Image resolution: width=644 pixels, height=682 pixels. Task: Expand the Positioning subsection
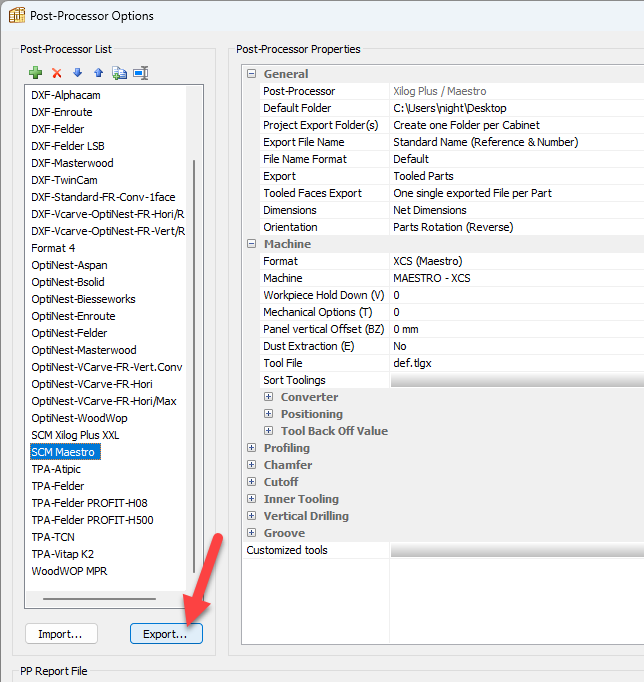coord(269,414)
